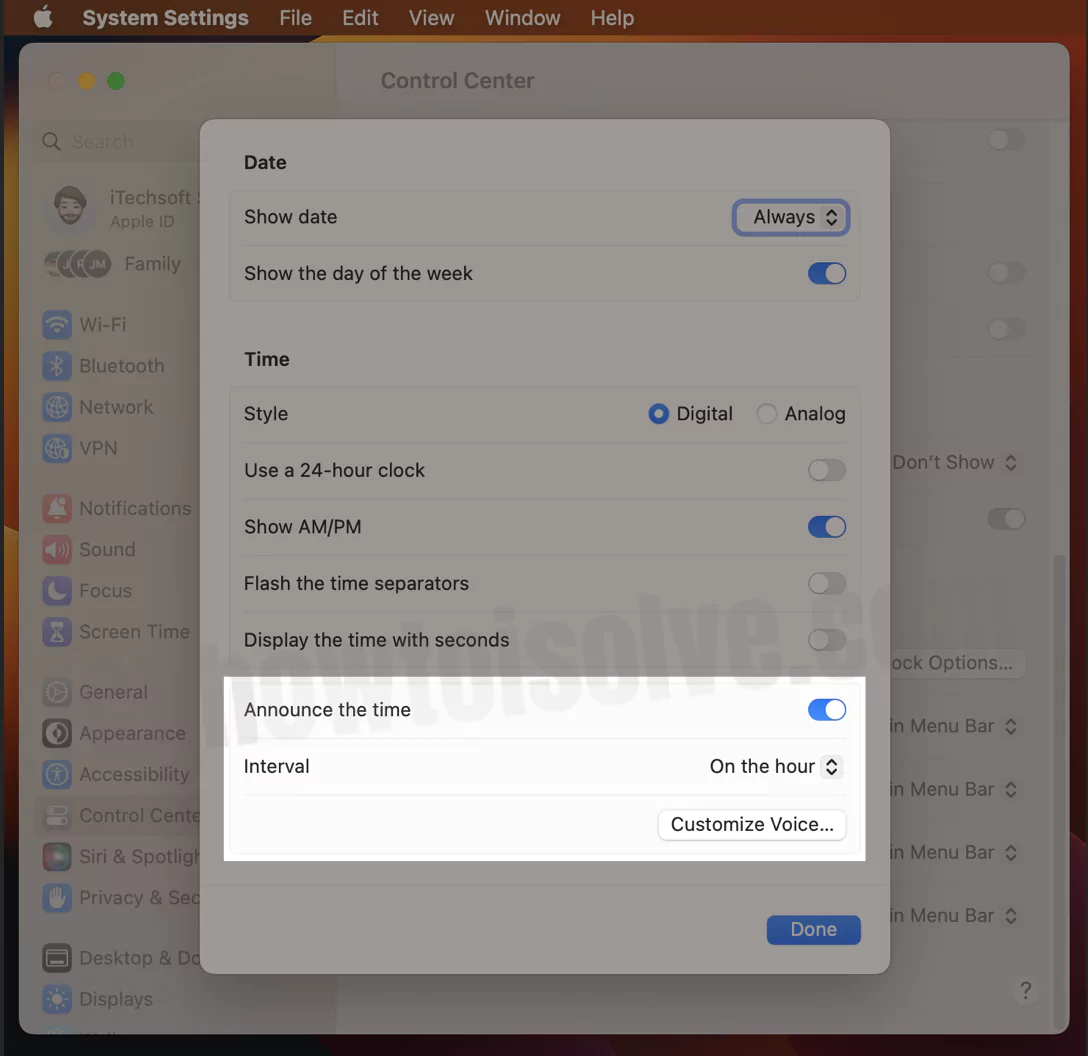Click the Customize Voice button
1088x1056 pixels.
[752, 824]
